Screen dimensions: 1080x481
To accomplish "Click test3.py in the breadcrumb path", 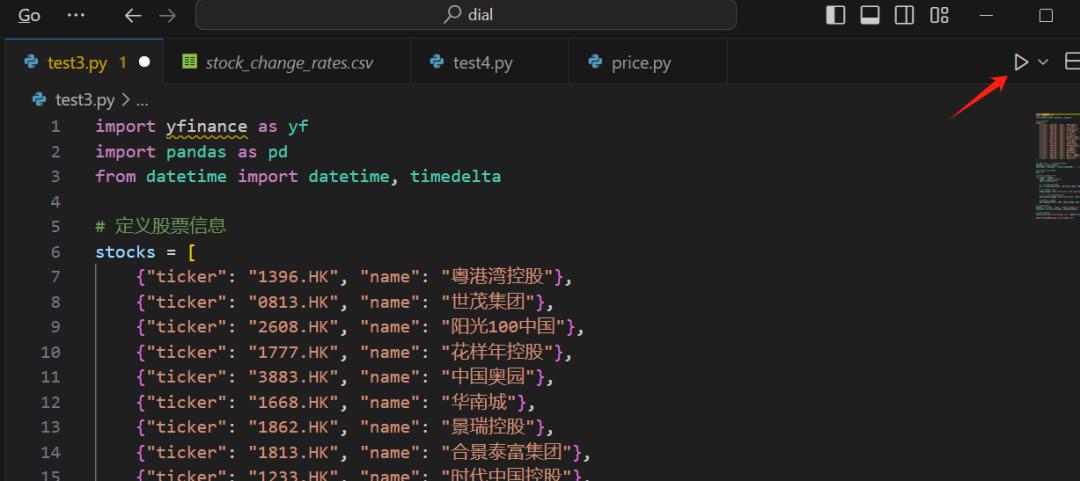I will 85,99.
